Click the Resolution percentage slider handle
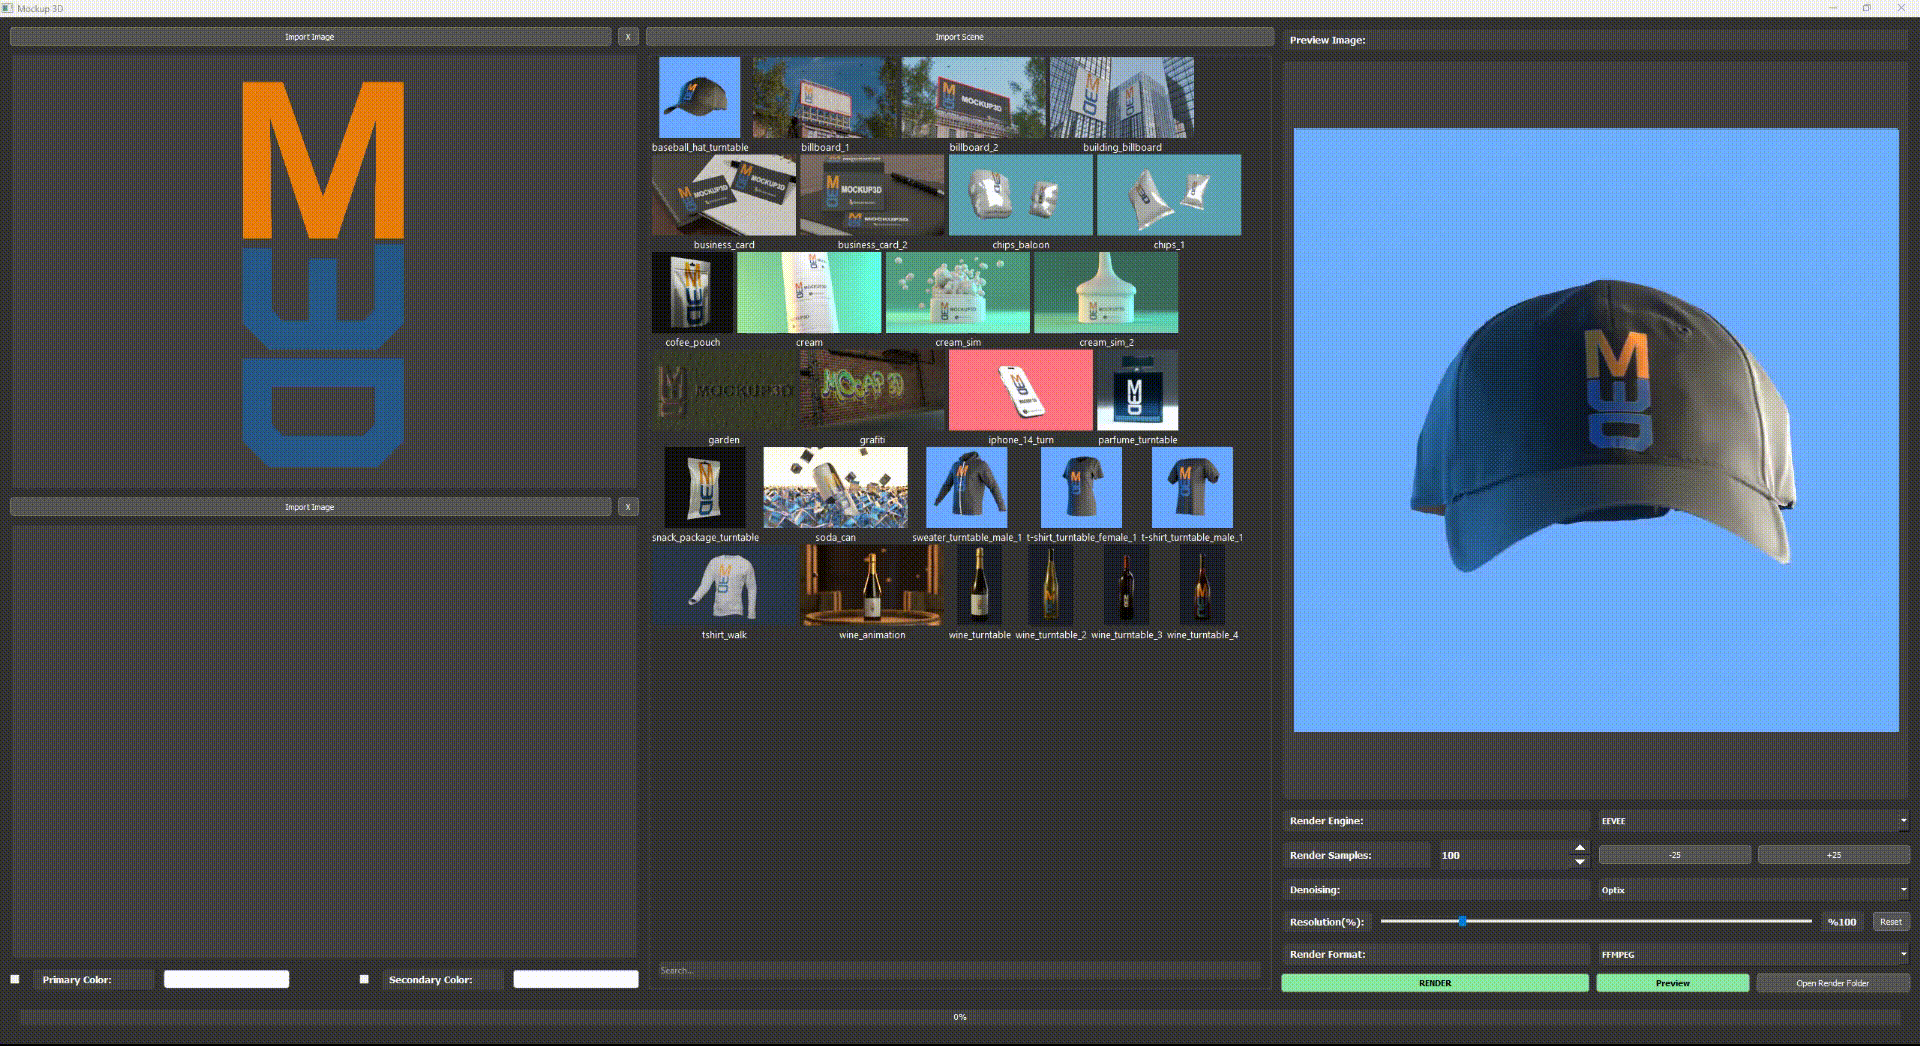 [x=1462, y=921]
